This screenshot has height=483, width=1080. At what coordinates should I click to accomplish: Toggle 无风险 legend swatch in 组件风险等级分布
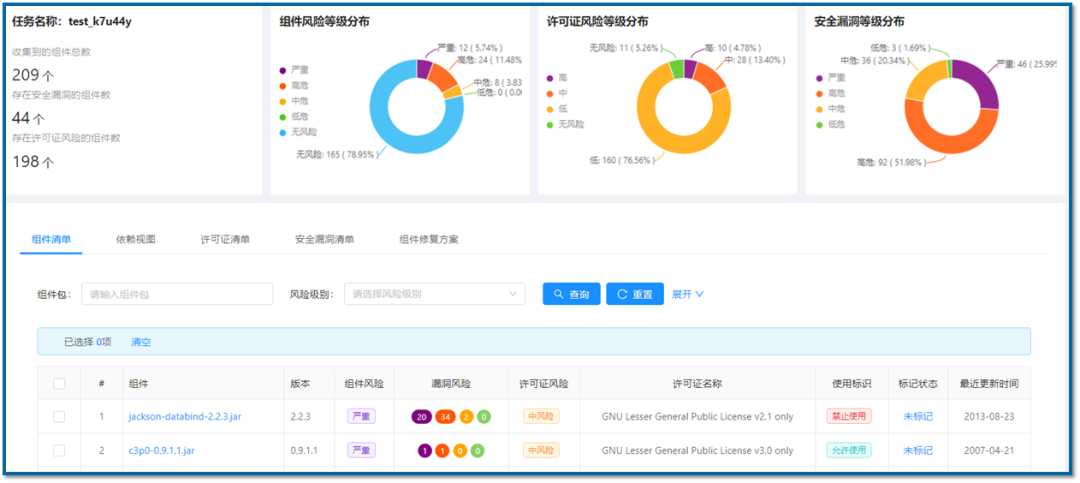click(284, 132)
